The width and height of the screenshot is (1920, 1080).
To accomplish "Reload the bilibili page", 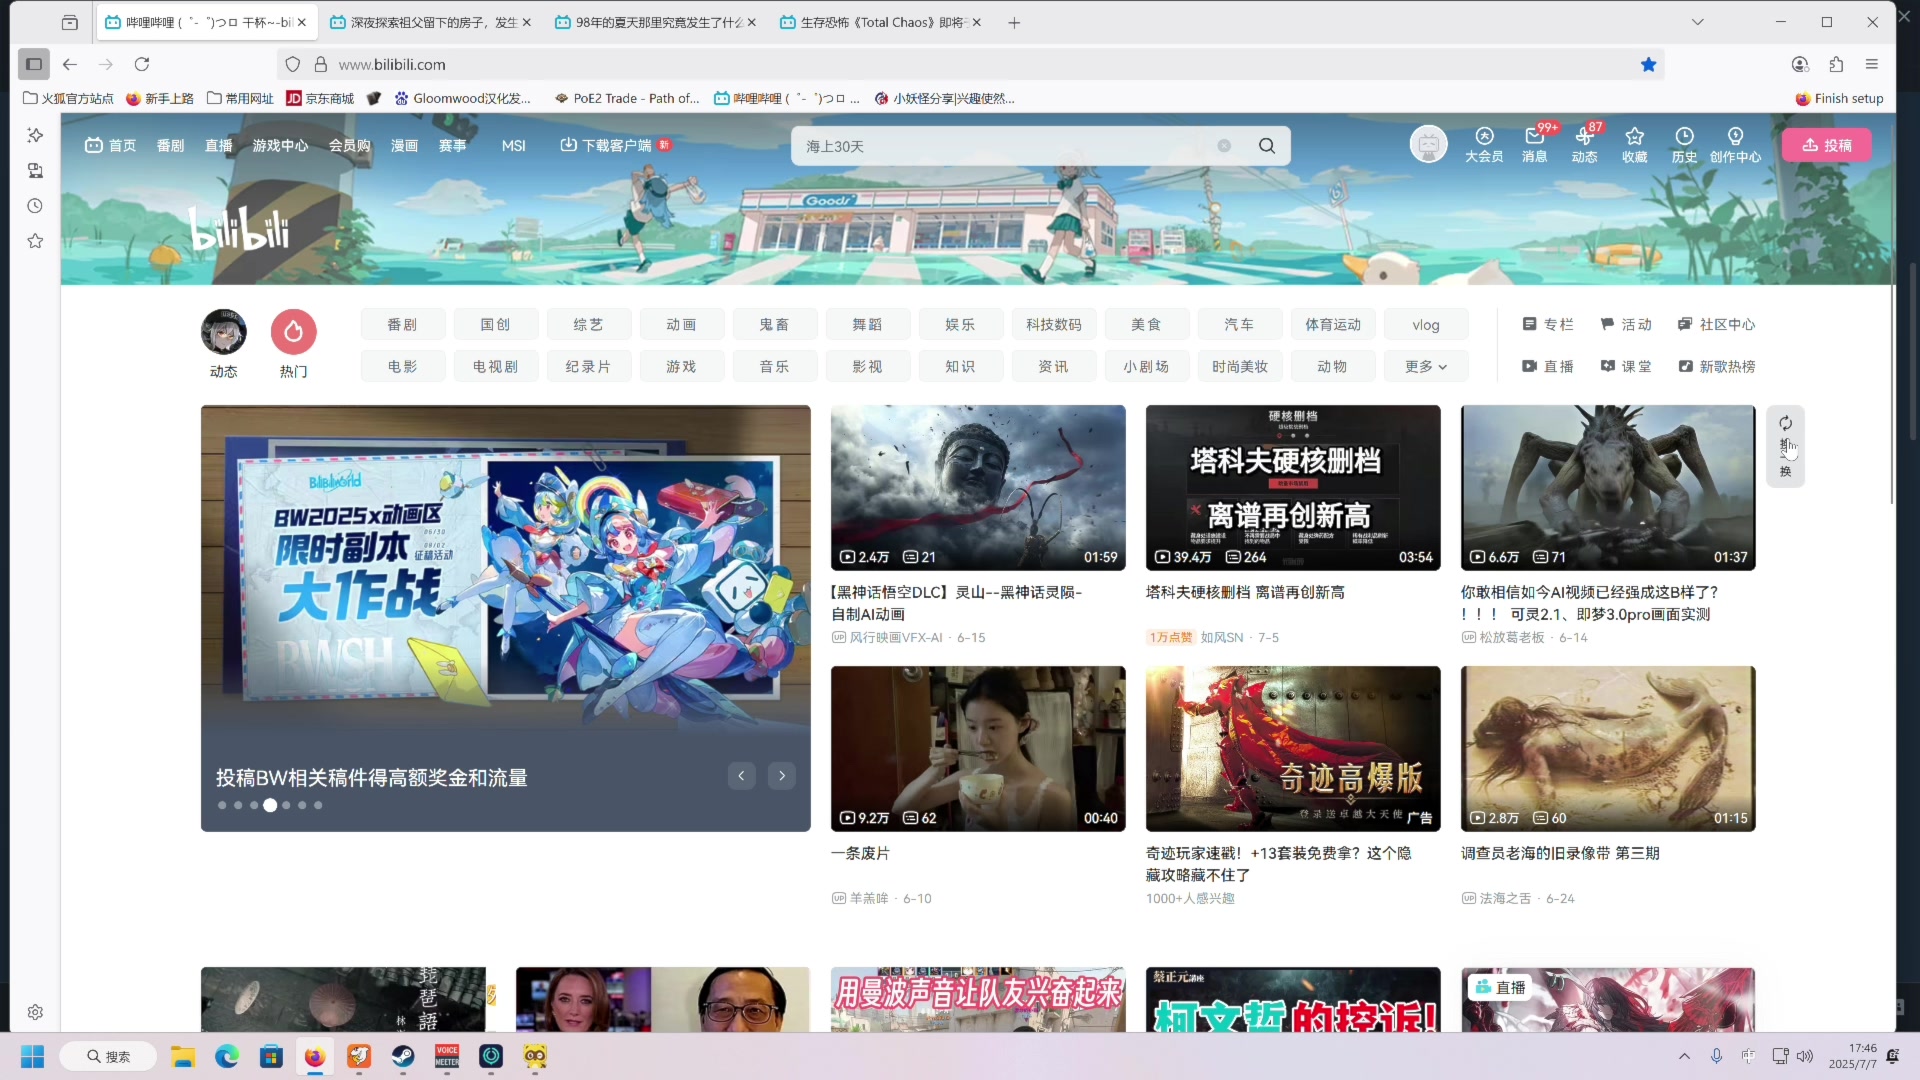I will coord(142,64).
